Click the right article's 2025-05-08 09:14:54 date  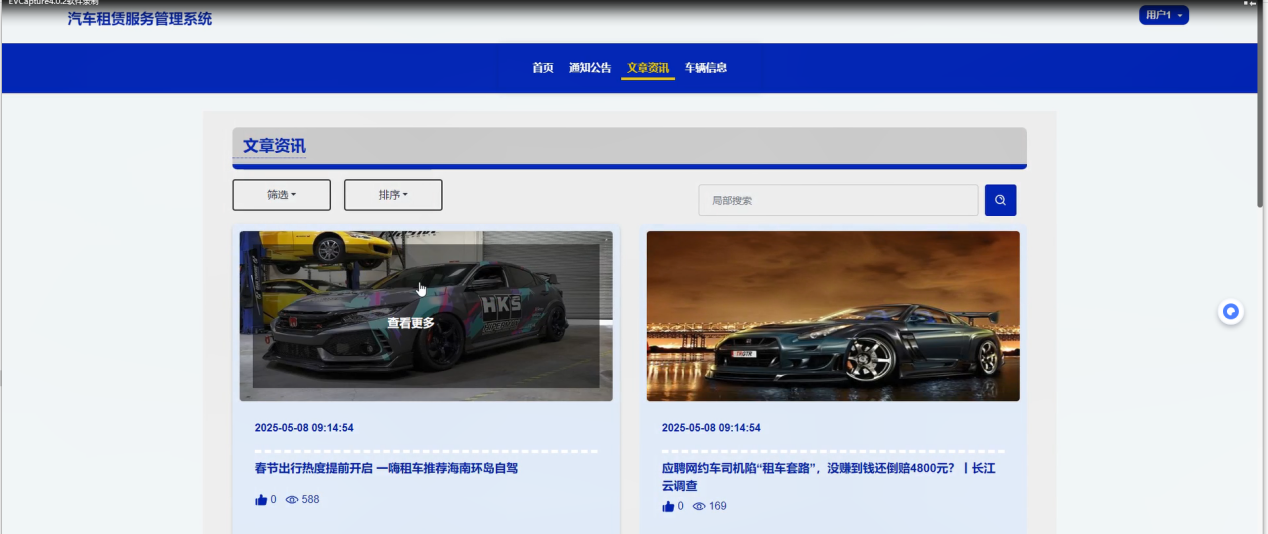[711, 428]
